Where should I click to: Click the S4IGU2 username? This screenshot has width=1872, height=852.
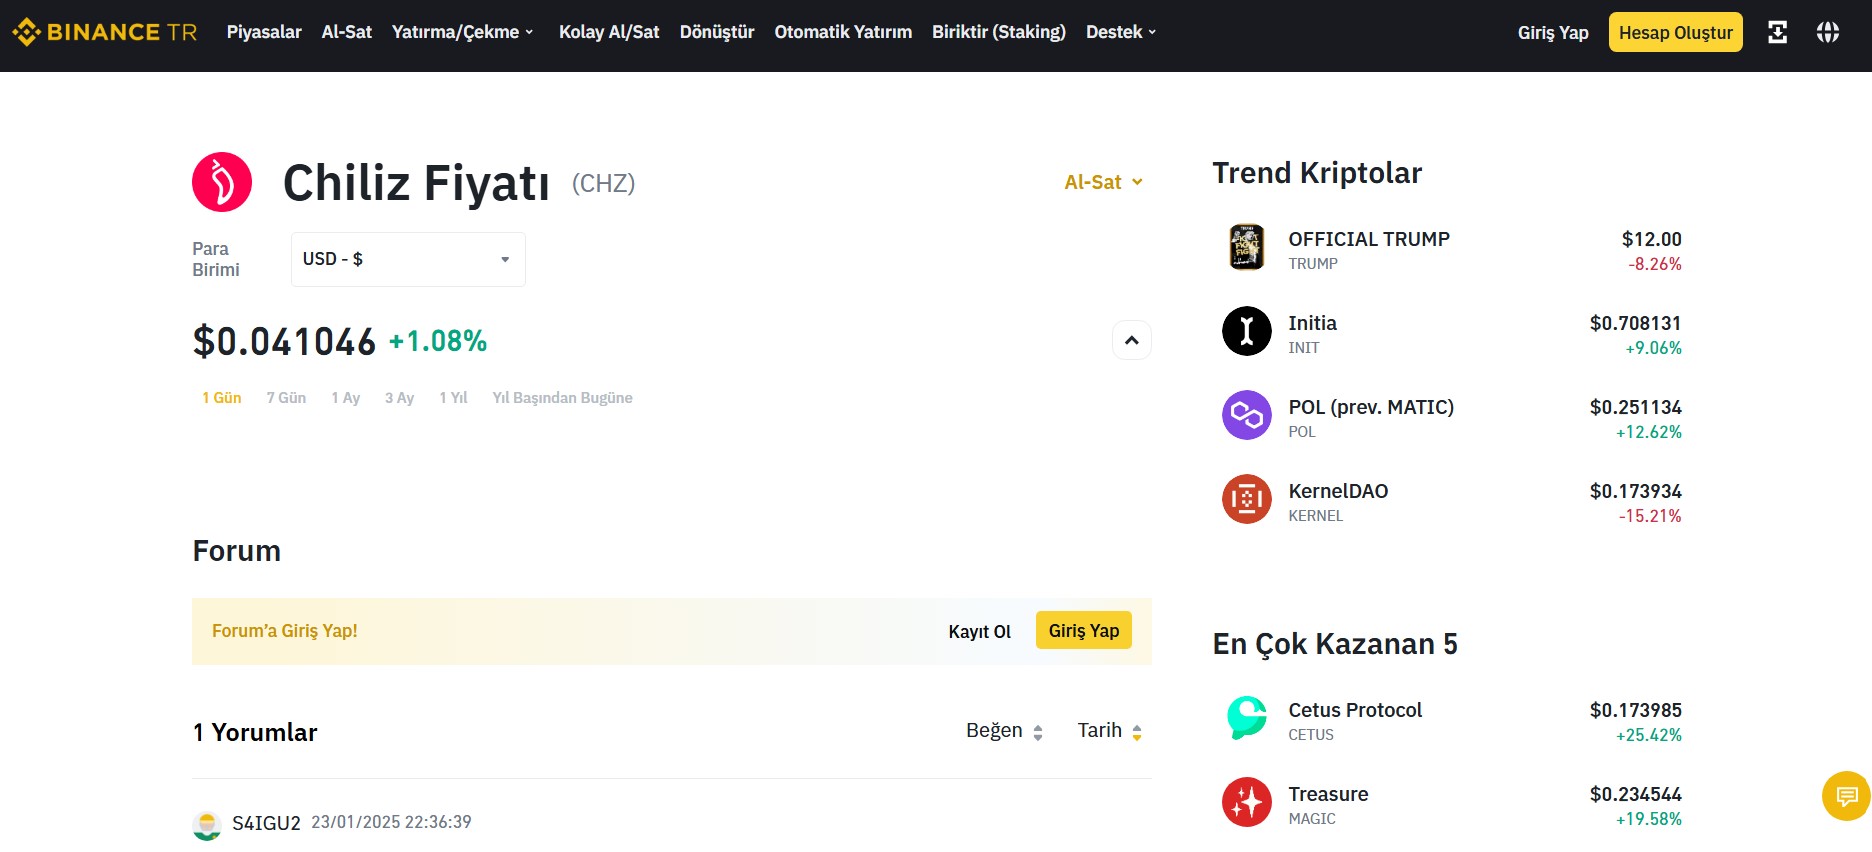[x=266, y=823]
